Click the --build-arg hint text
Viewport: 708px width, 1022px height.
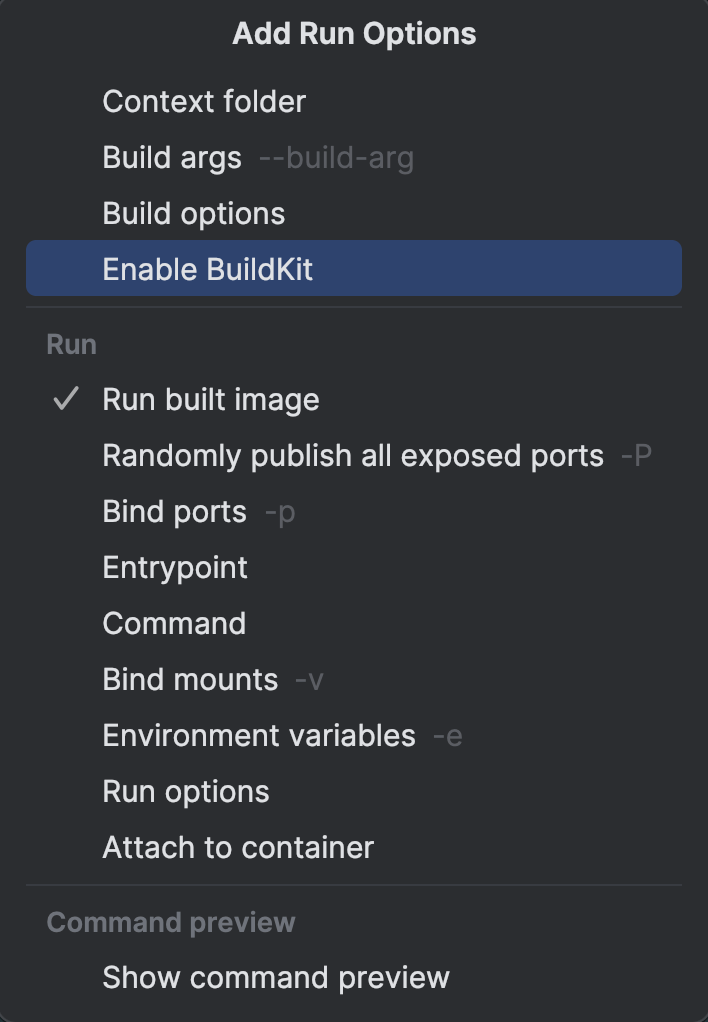pos(336,158)
